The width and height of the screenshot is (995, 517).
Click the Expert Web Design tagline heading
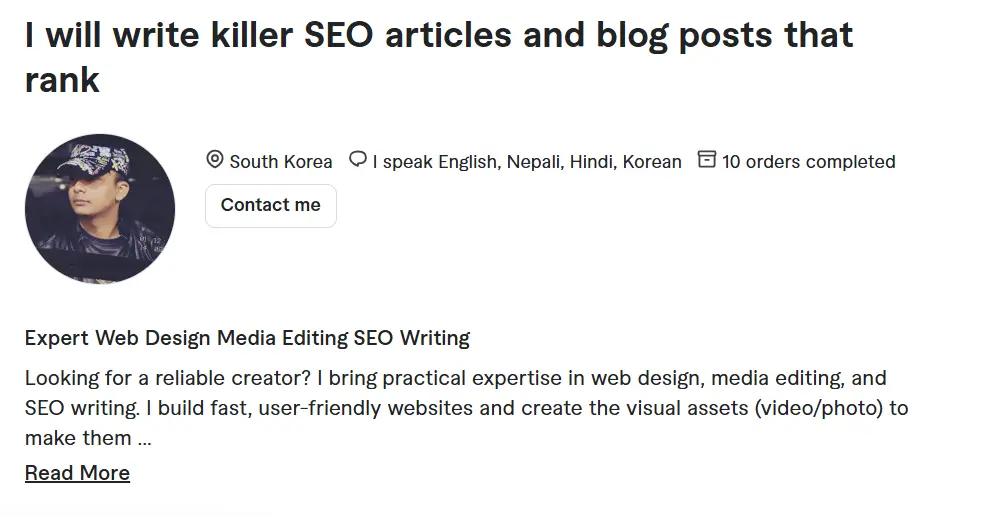coord(247,338)
